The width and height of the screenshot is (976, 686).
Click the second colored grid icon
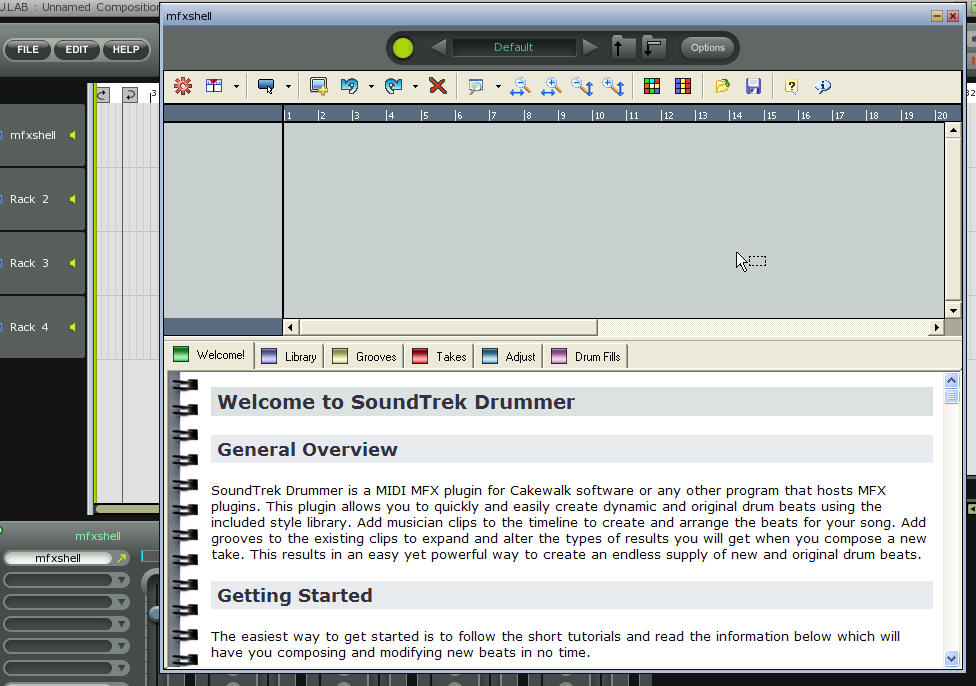click(683, 86)
